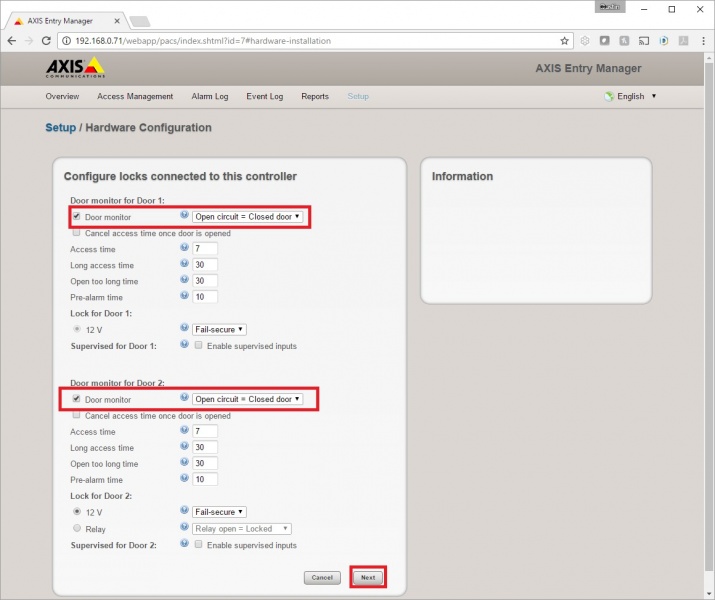
Task: Select Relay radio for Door 2 lock
Action: (x=77, y=528)
